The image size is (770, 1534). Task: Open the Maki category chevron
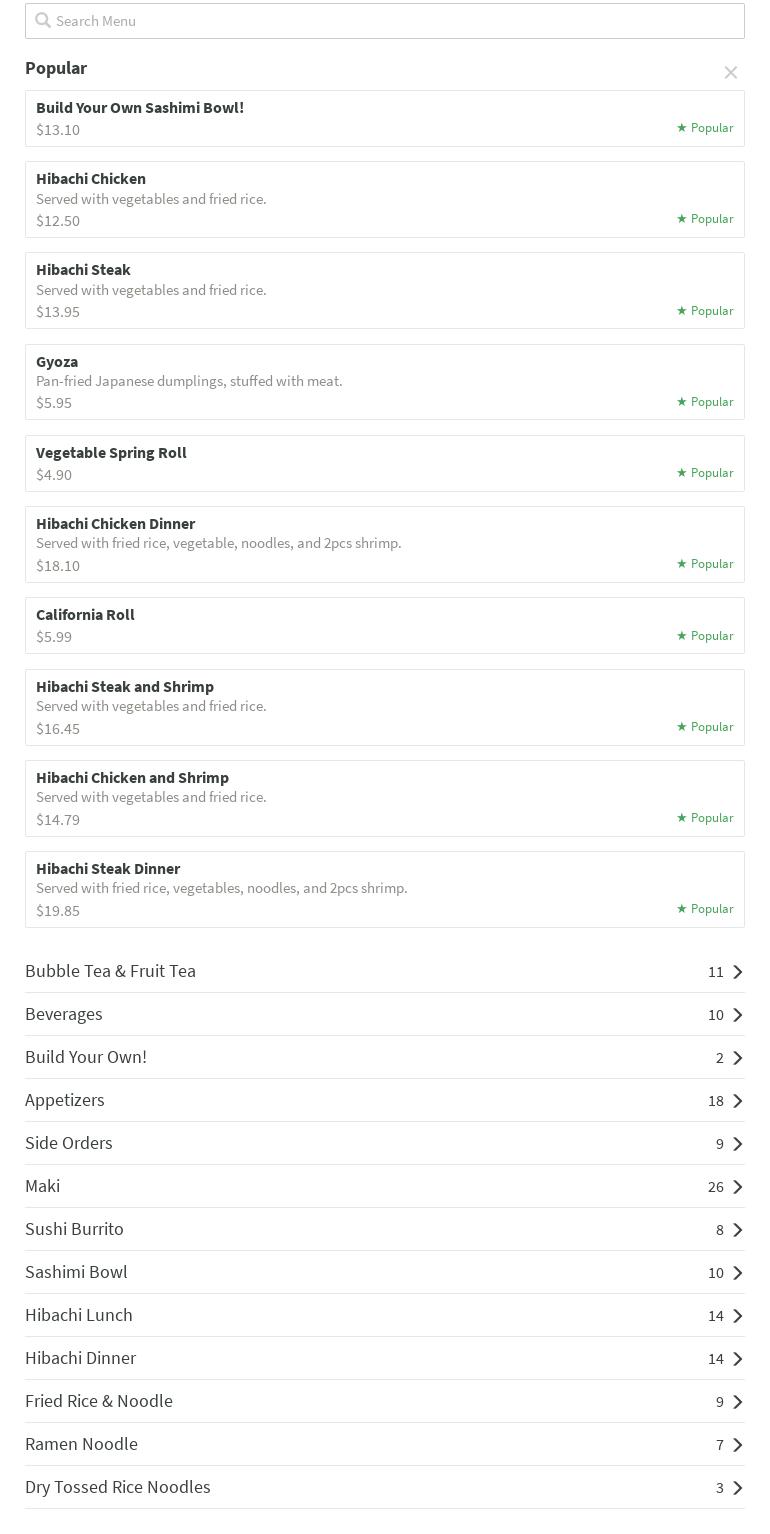(x=738, y=1187)
